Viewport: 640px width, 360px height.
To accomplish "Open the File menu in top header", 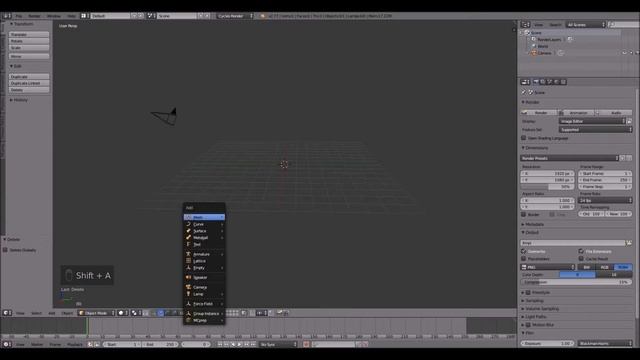I will click(x=19, y=16).
